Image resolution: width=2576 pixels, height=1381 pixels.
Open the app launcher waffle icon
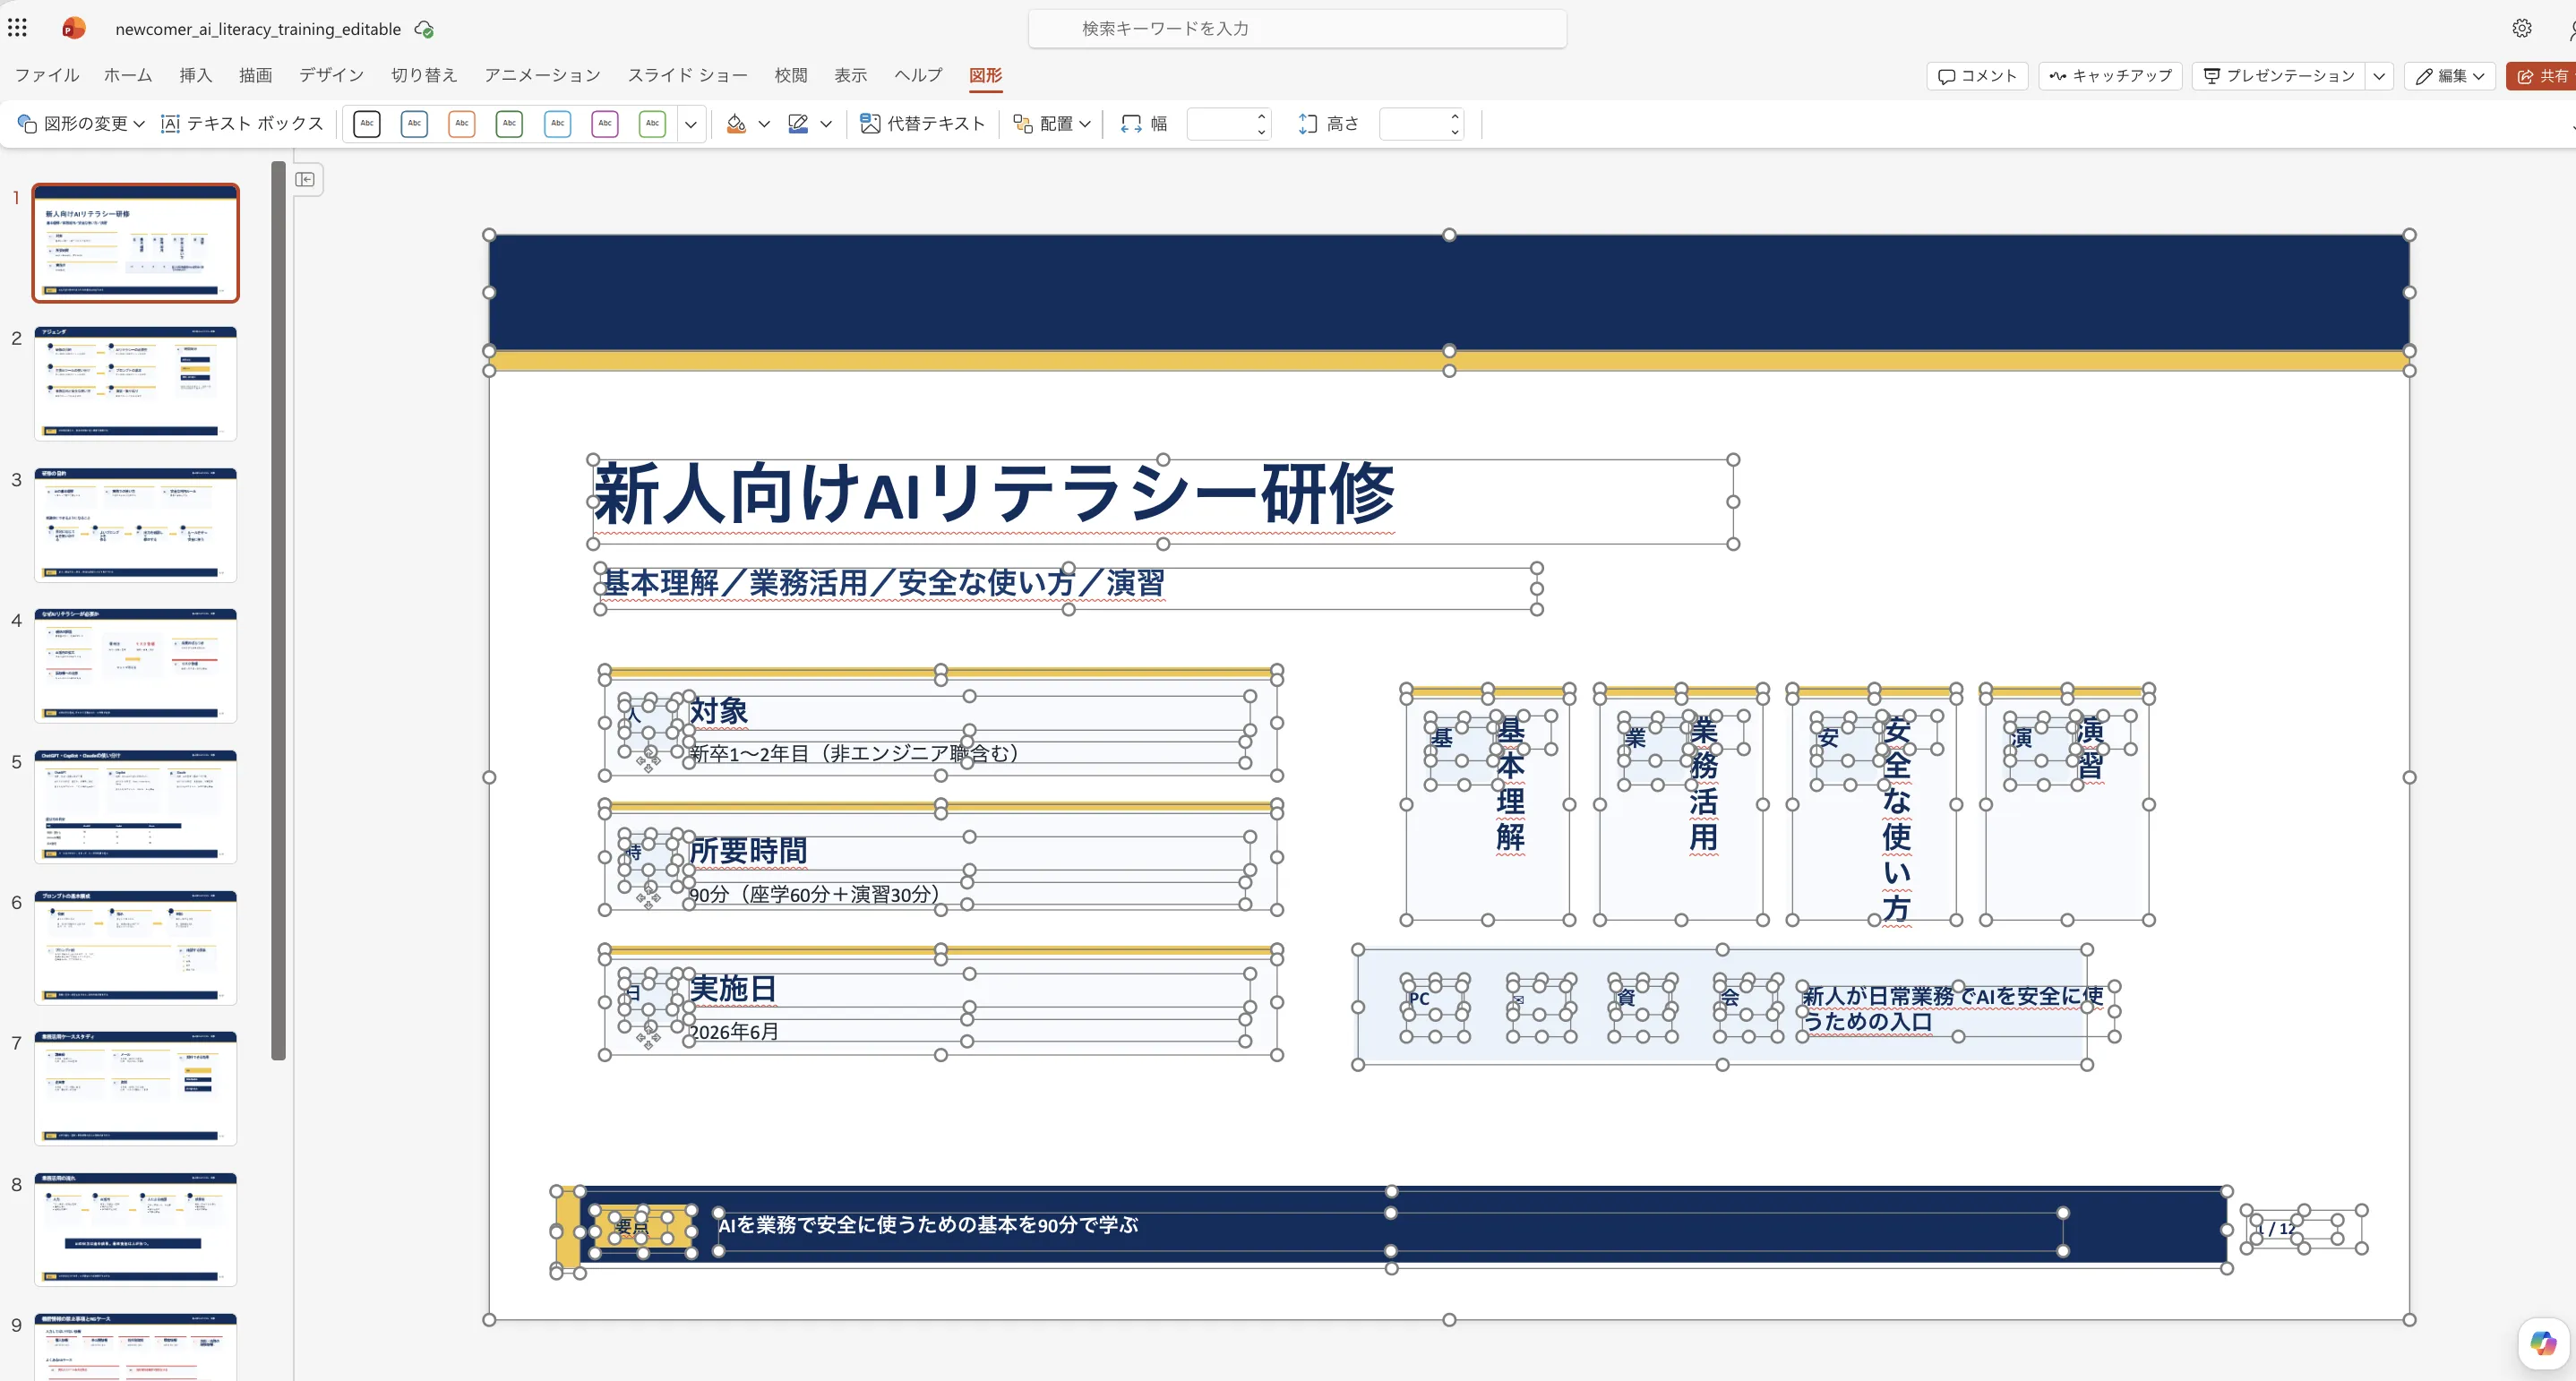point(17,28)
